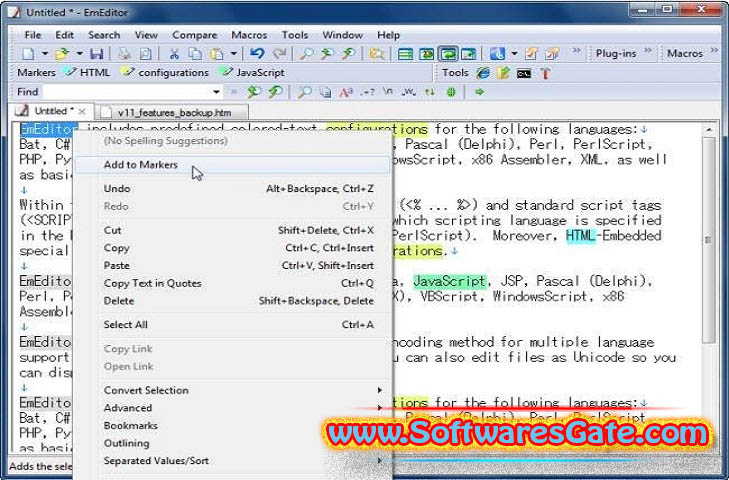The width and height of the screenshot is (729, 480).
Task: Toggle the HTML marker
Action: [88, 73]
